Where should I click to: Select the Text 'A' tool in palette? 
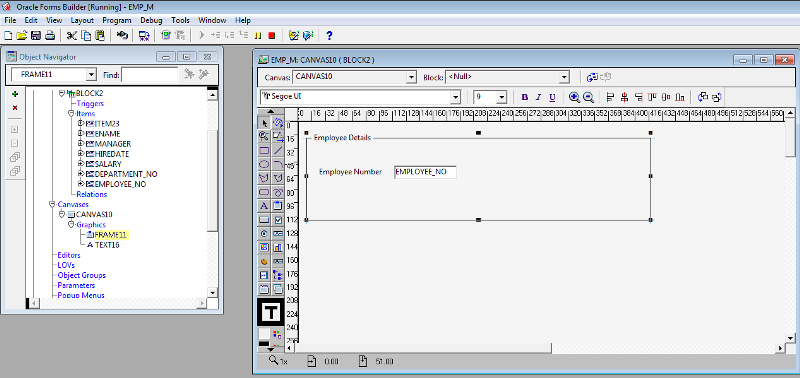point(264,206)
